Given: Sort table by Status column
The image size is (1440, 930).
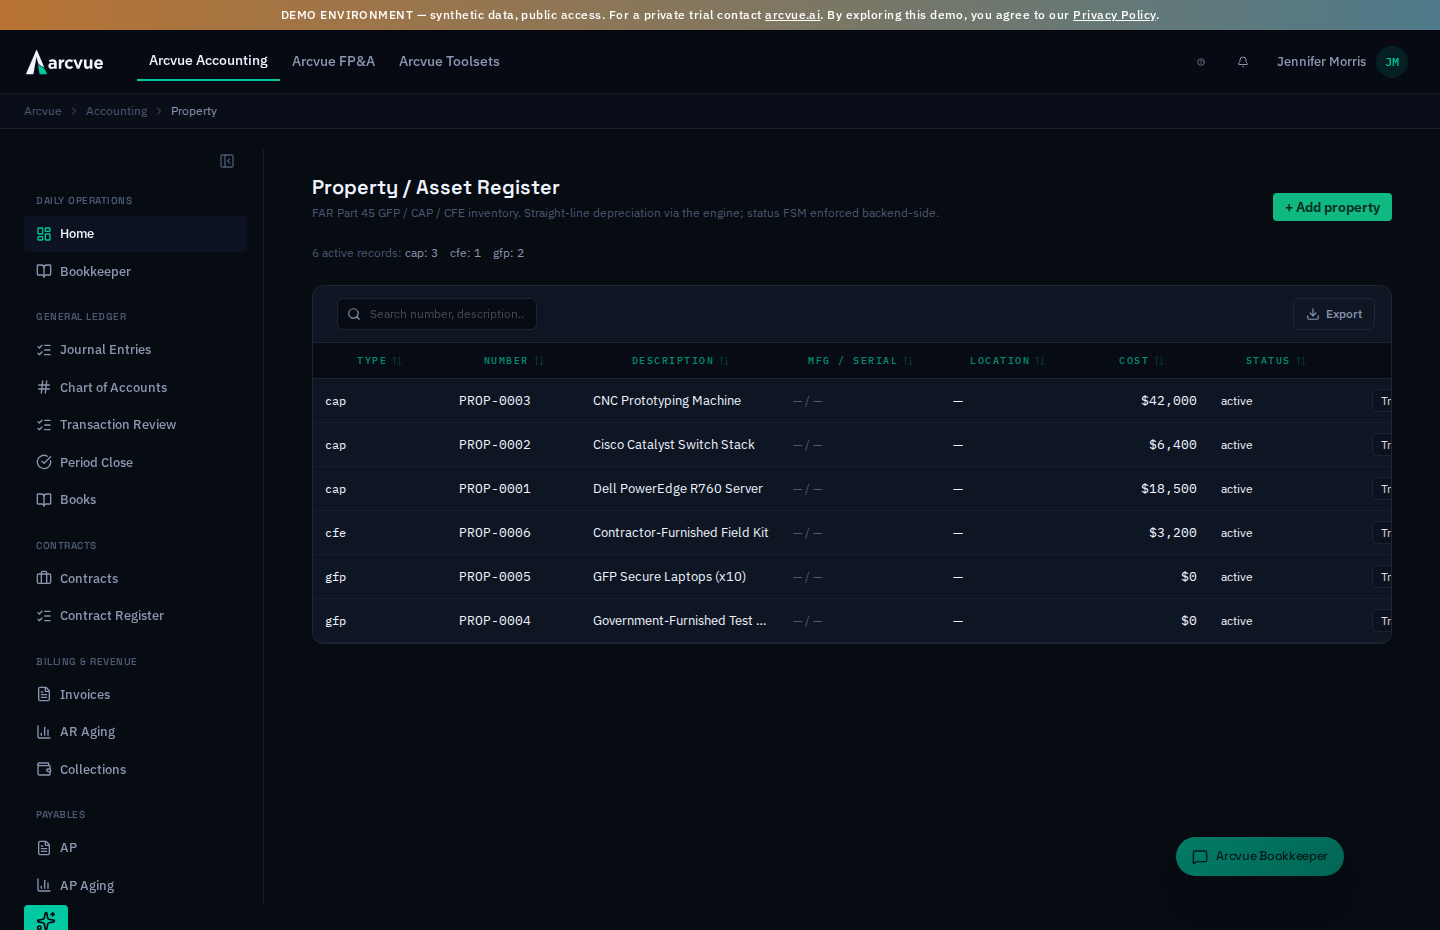Looking at the screenshot, I should click(1275, 361).
